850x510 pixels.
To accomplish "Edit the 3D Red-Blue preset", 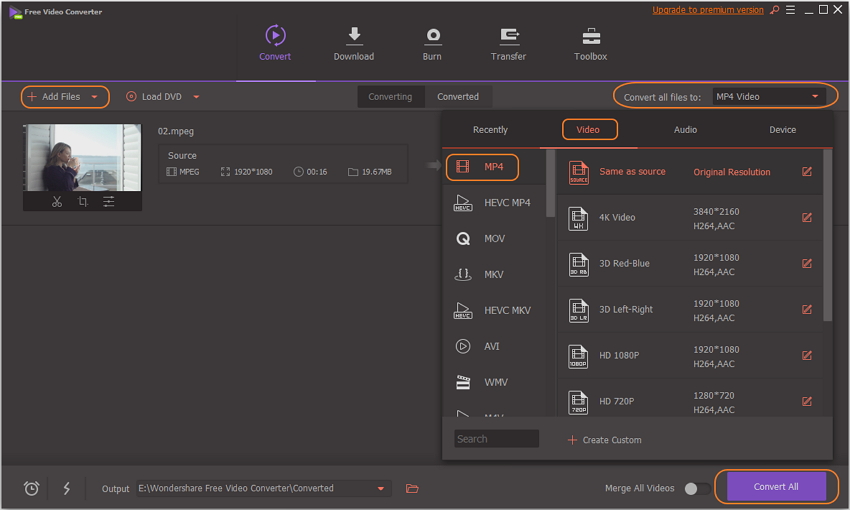I will click(x=807, y=263).
